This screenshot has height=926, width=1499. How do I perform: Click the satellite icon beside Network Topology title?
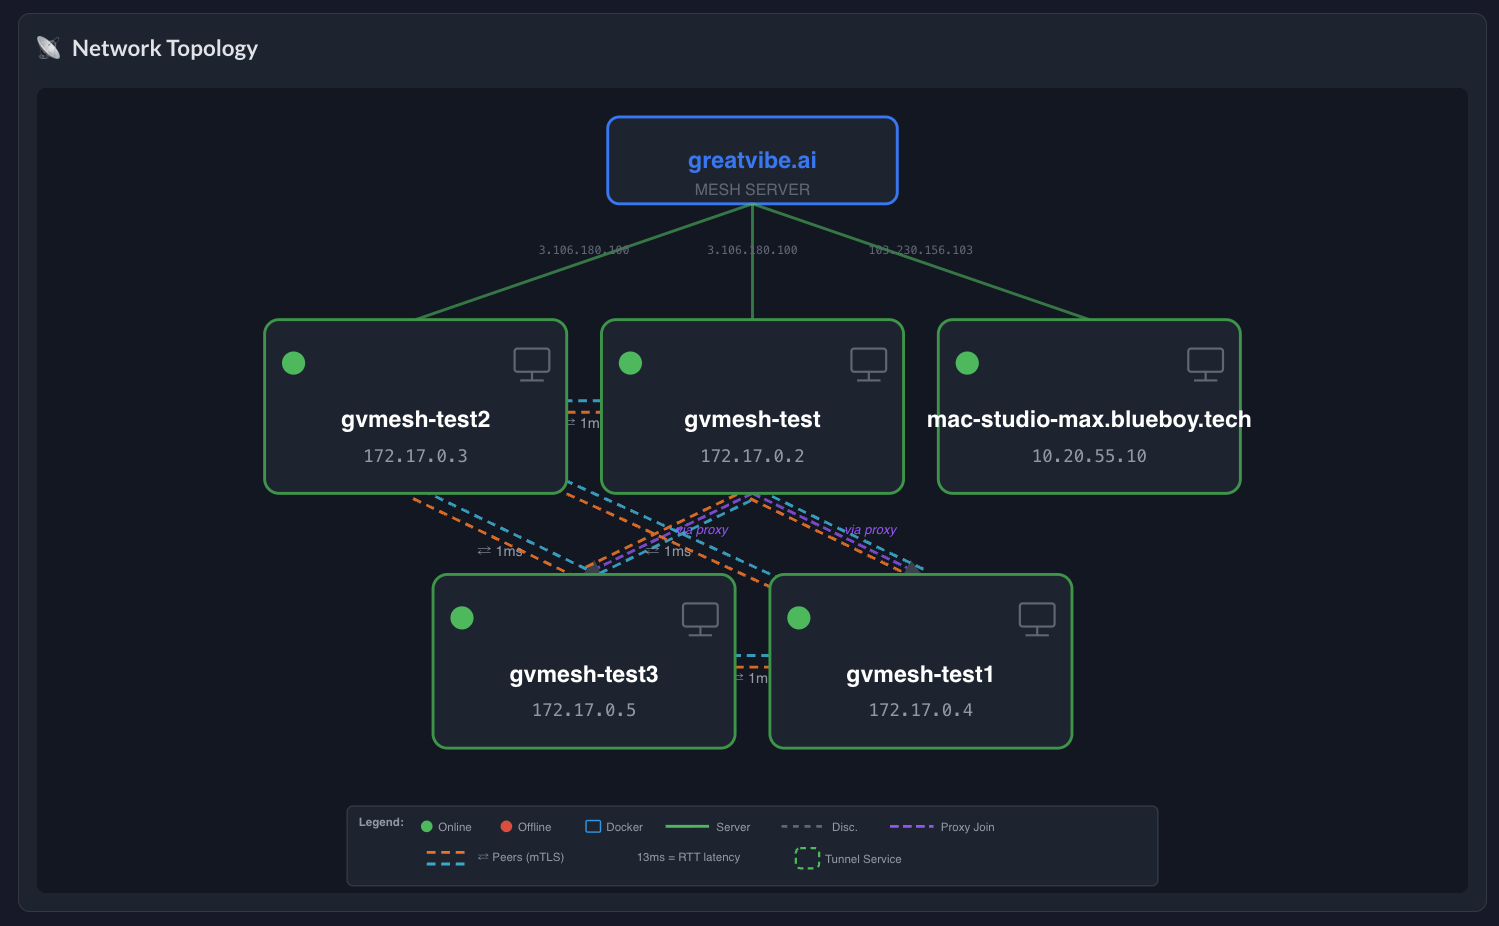(x=47, y=47)
